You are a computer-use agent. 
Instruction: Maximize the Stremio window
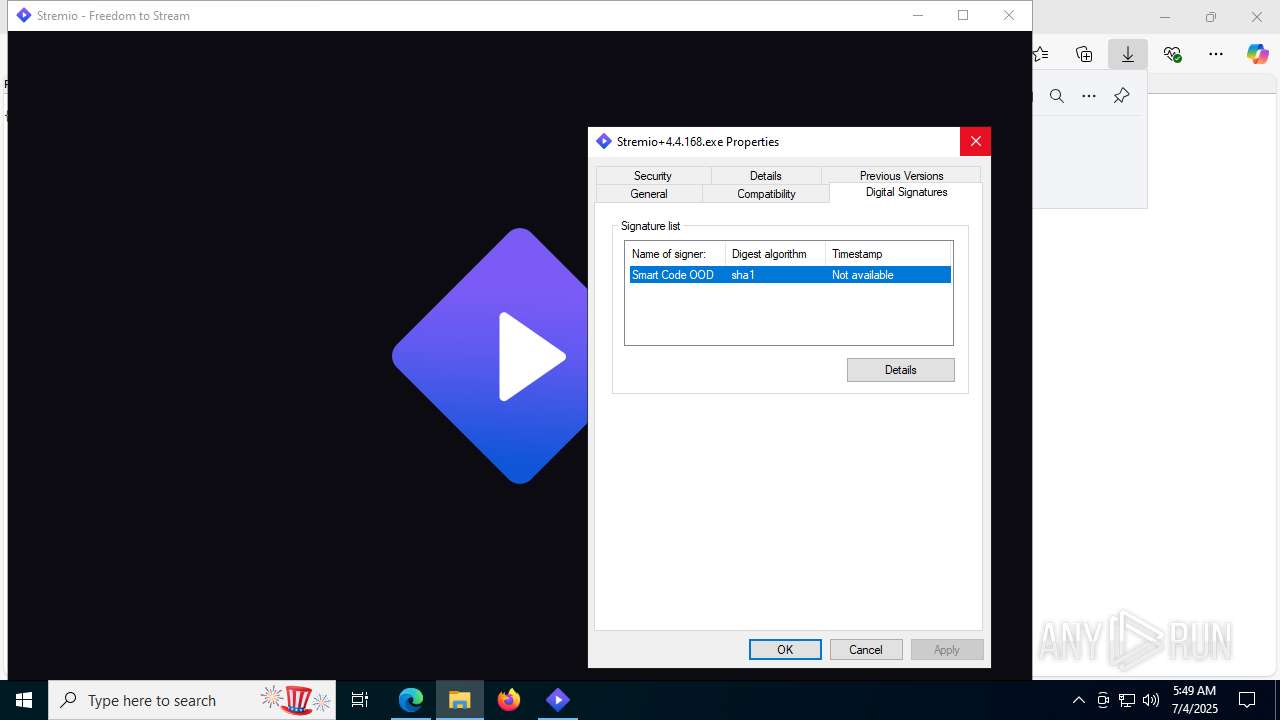963,15
